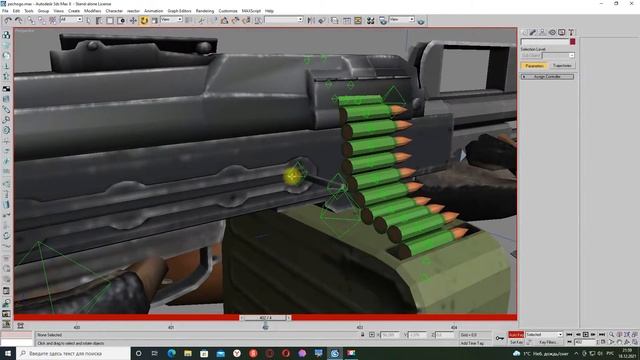Open File Explorer from the taskbar
The width and height of the screenshot is (640, 360).
188,353
